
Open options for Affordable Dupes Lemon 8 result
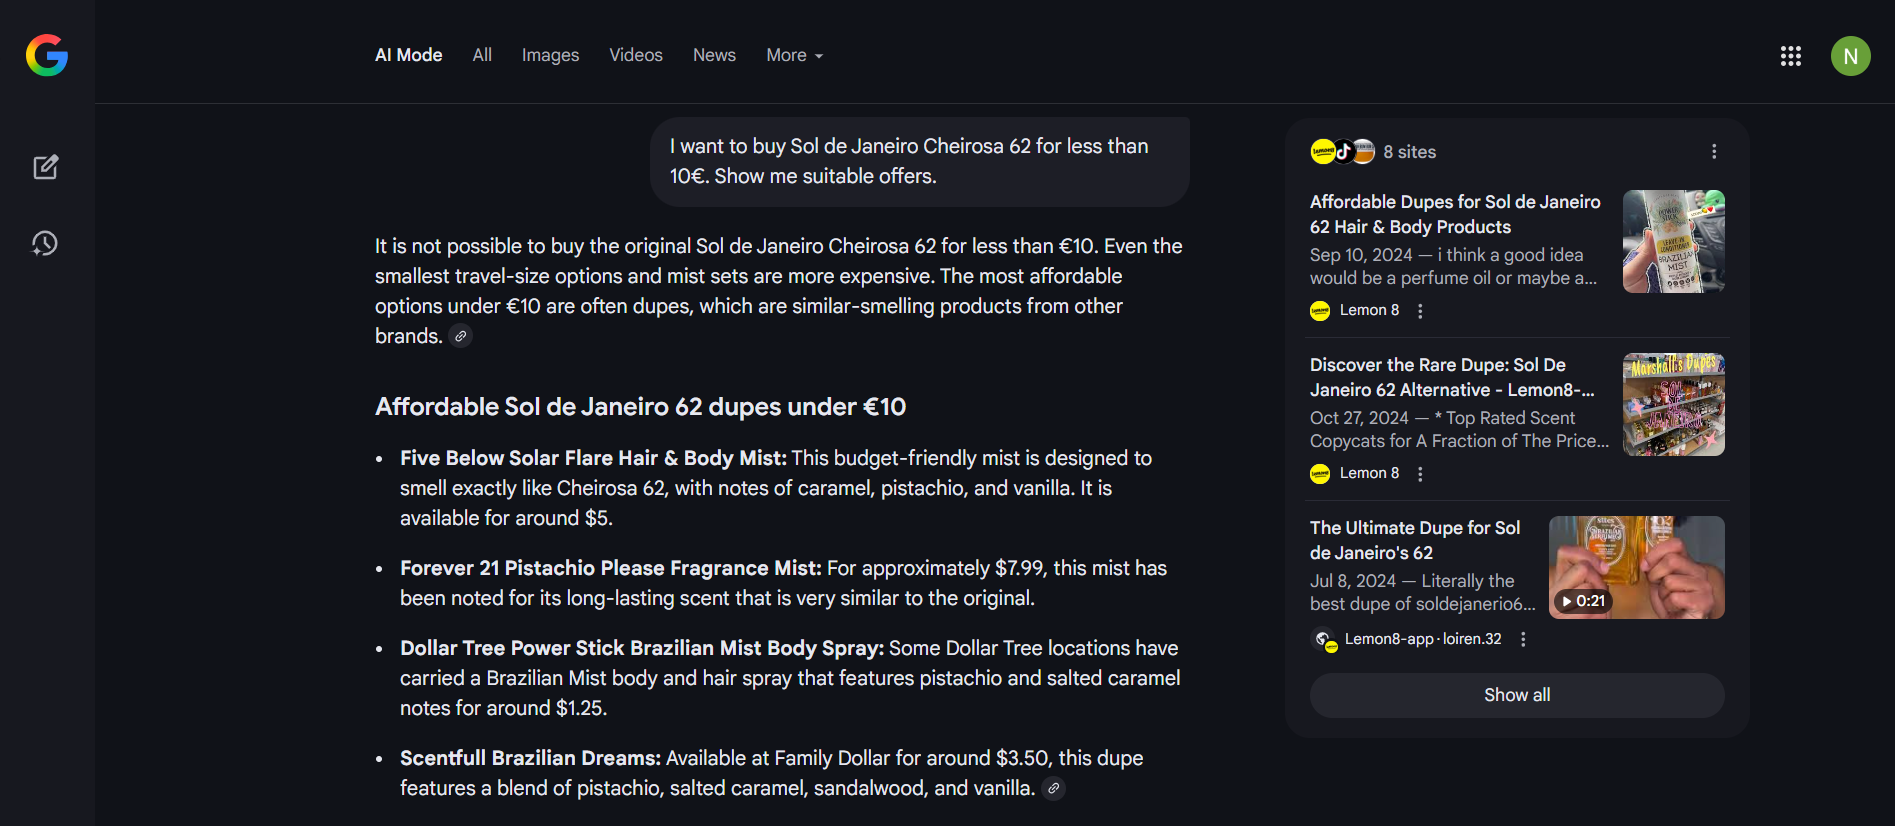pos(1420,311)
